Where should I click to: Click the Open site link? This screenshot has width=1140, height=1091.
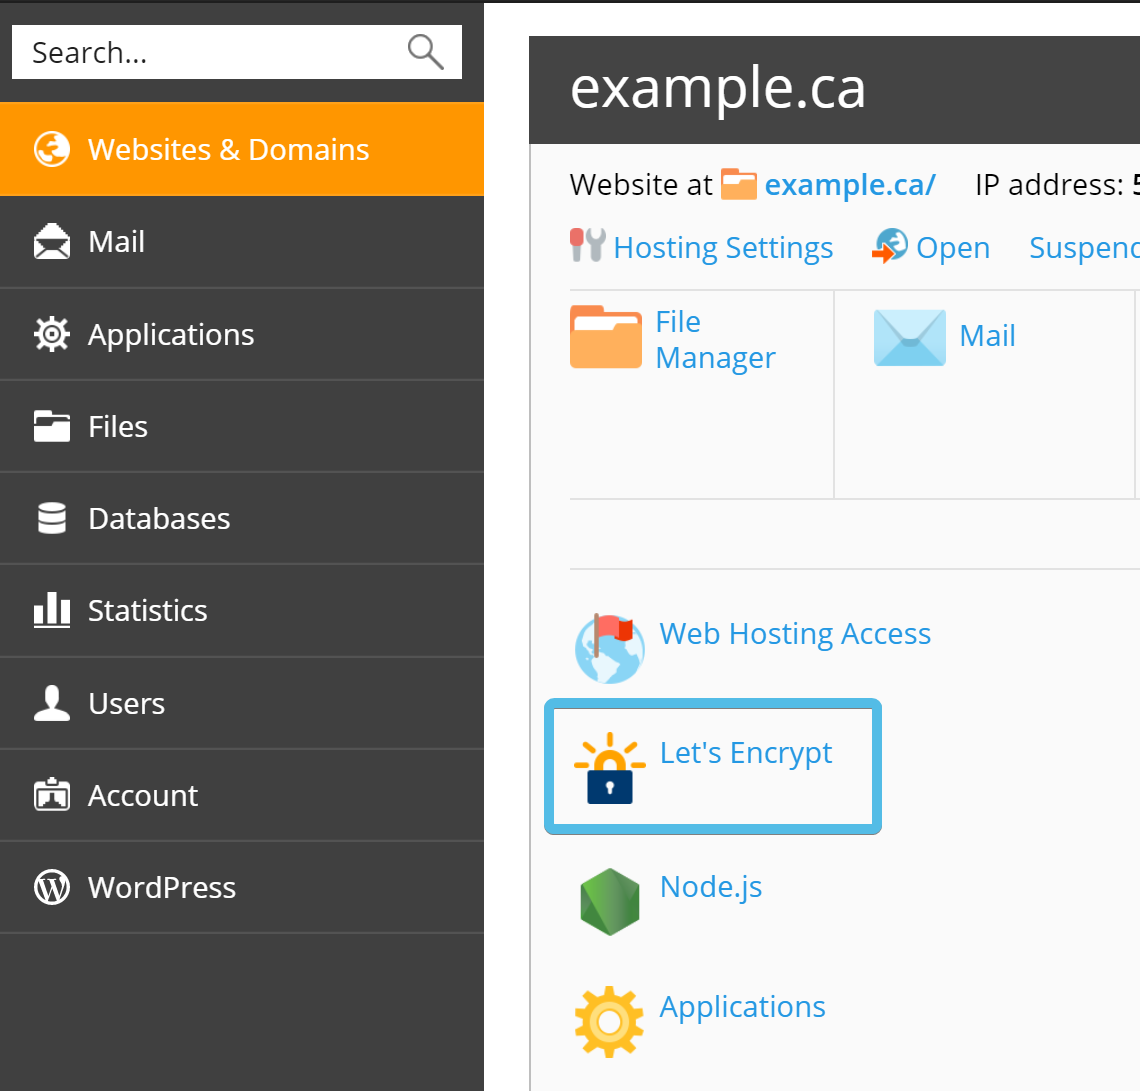pos(953,248)
